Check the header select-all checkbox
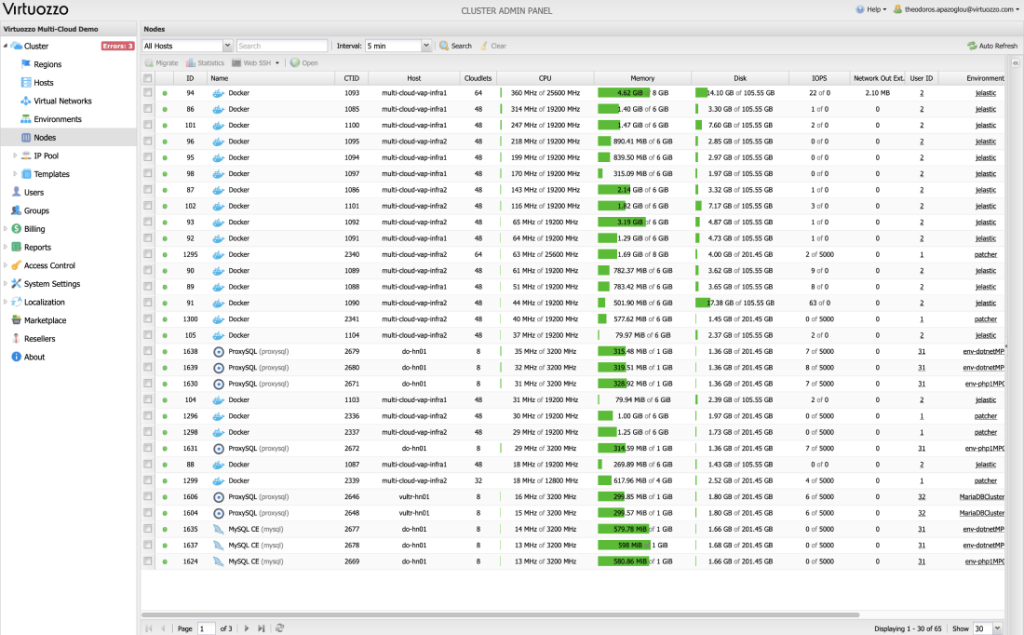This screenshot has width=1024, height=635. tap(148, 78)
